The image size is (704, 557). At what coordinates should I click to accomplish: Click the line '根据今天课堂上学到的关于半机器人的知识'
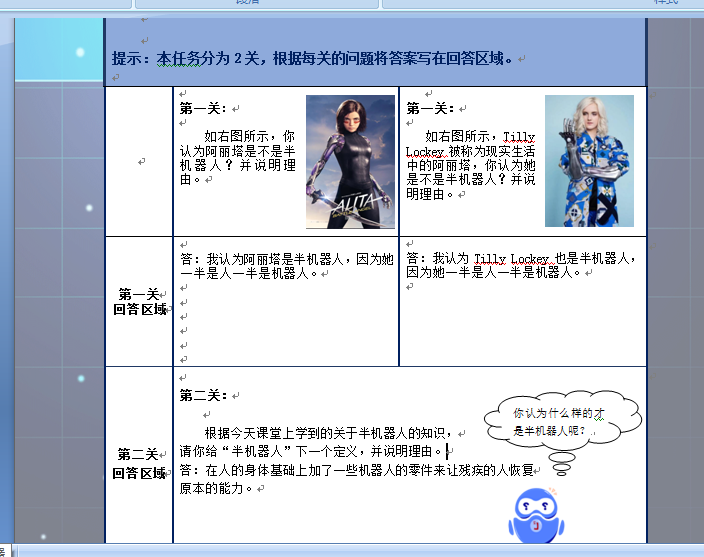pyautogui.click(x=328, y=433)
